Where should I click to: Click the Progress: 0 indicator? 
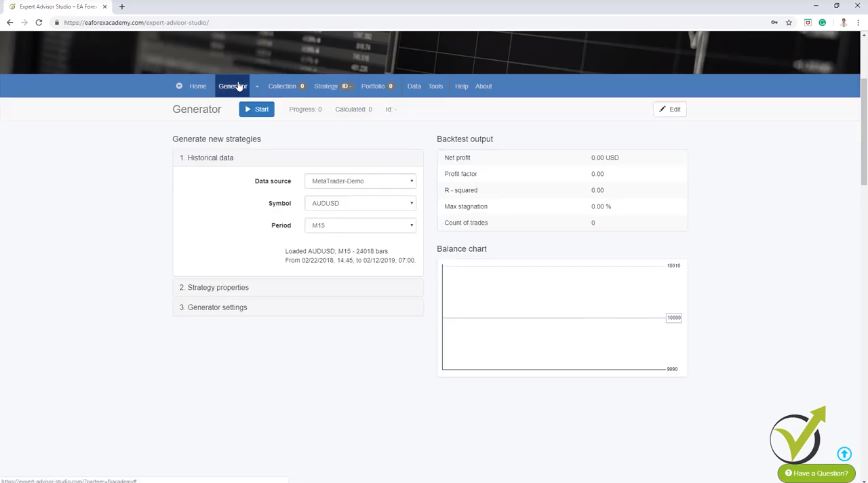[305, 110]
